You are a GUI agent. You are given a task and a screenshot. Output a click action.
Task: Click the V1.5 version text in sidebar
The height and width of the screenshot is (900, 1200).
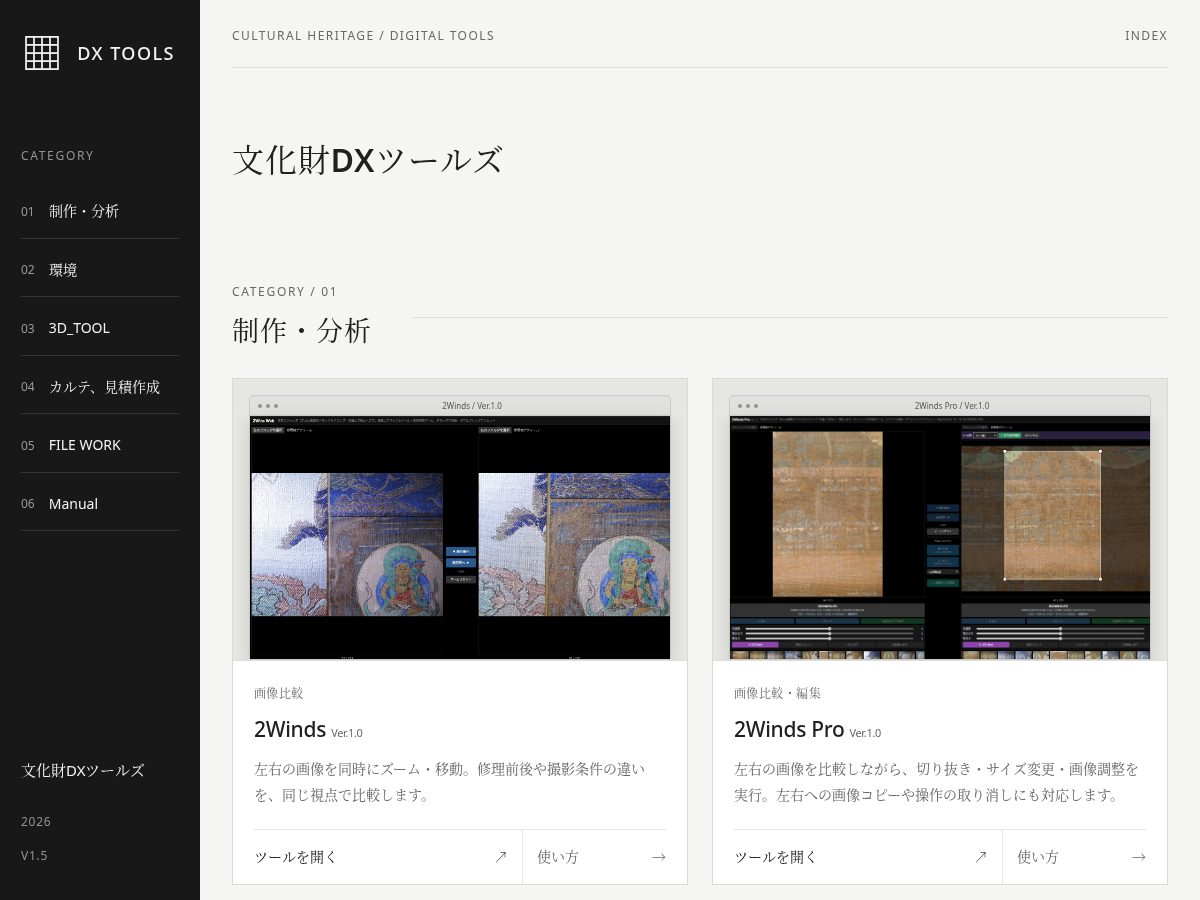click(x=34, y=856)
